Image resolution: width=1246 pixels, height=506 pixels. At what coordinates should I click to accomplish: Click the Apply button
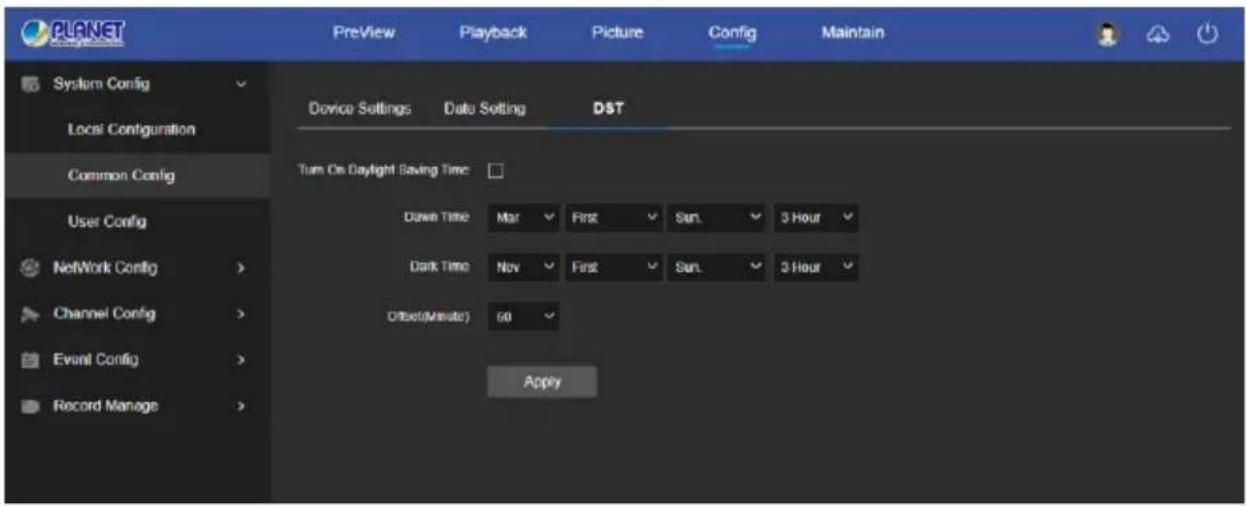542,382
